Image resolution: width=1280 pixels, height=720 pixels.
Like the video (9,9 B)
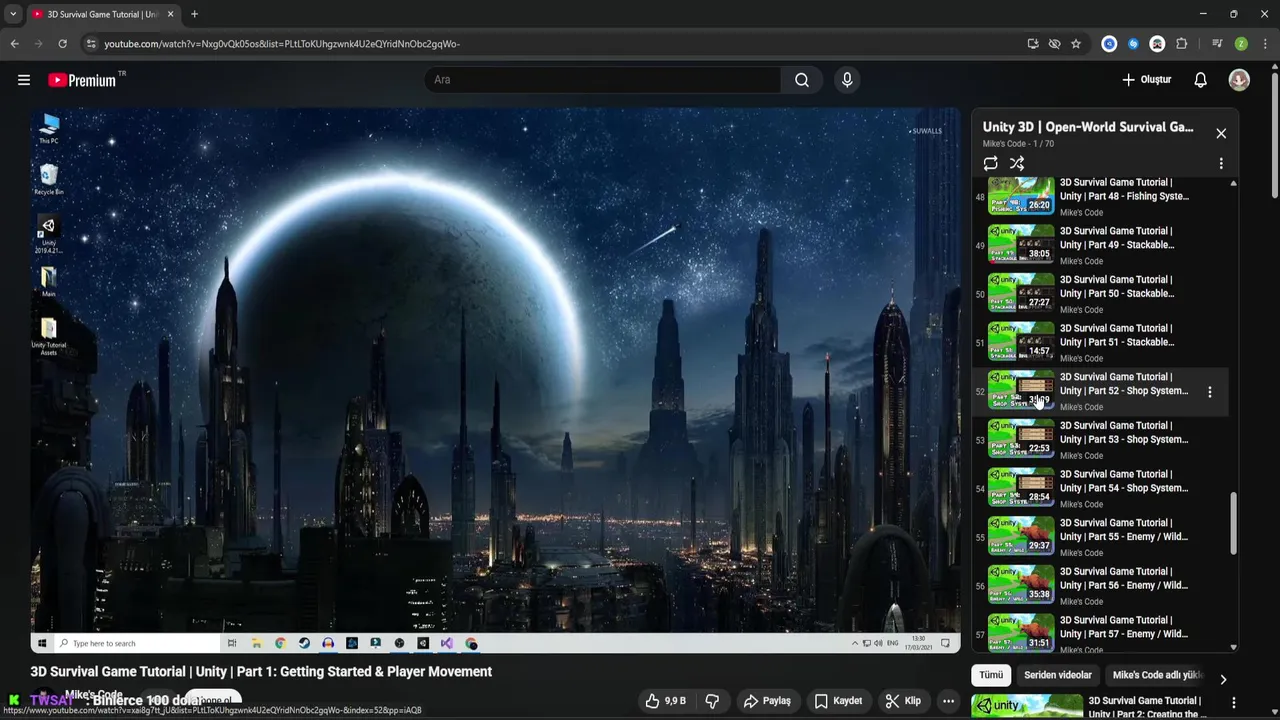(666, 701)
